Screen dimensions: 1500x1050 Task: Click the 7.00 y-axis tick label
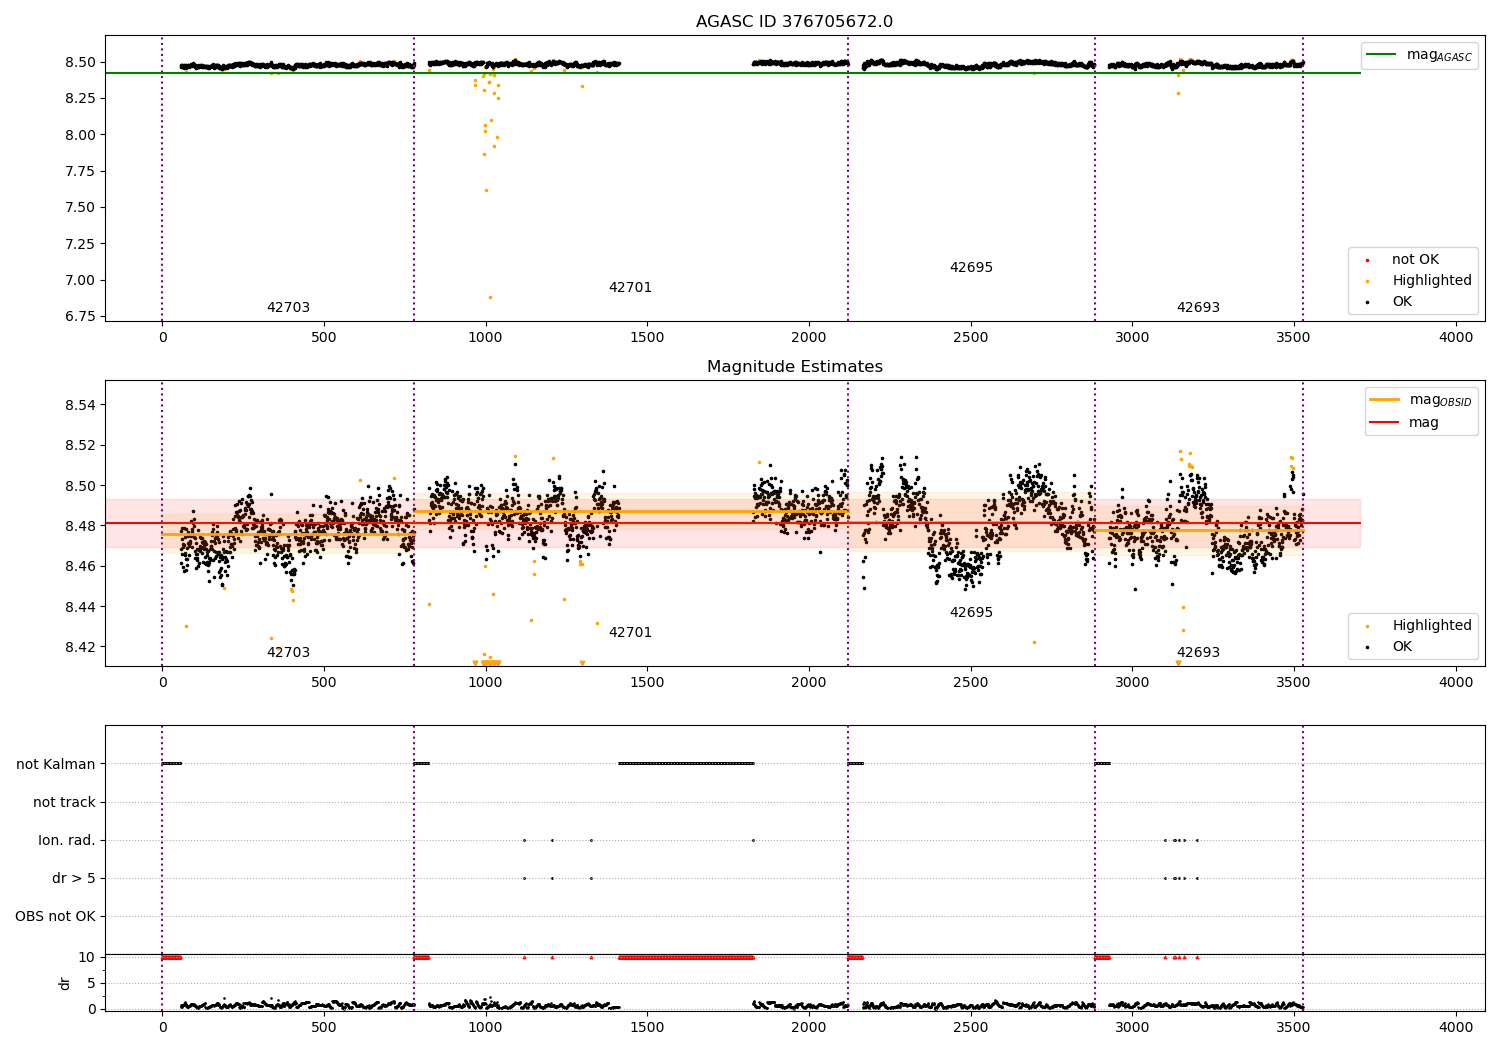click(x=79, y=280)
